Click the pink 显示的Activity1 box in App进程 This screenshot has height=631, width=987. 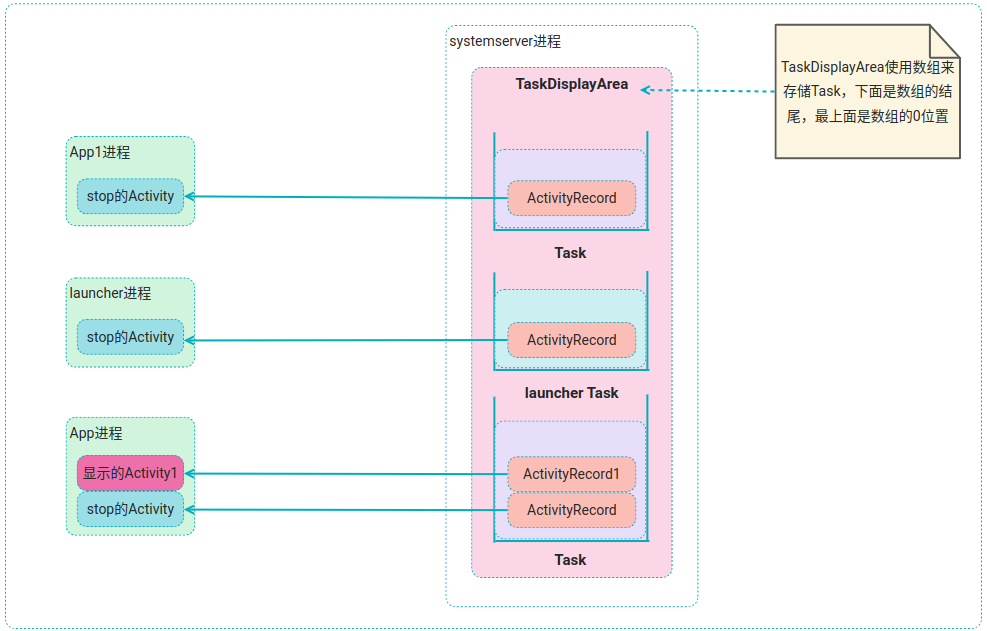[x=130, y=473]
